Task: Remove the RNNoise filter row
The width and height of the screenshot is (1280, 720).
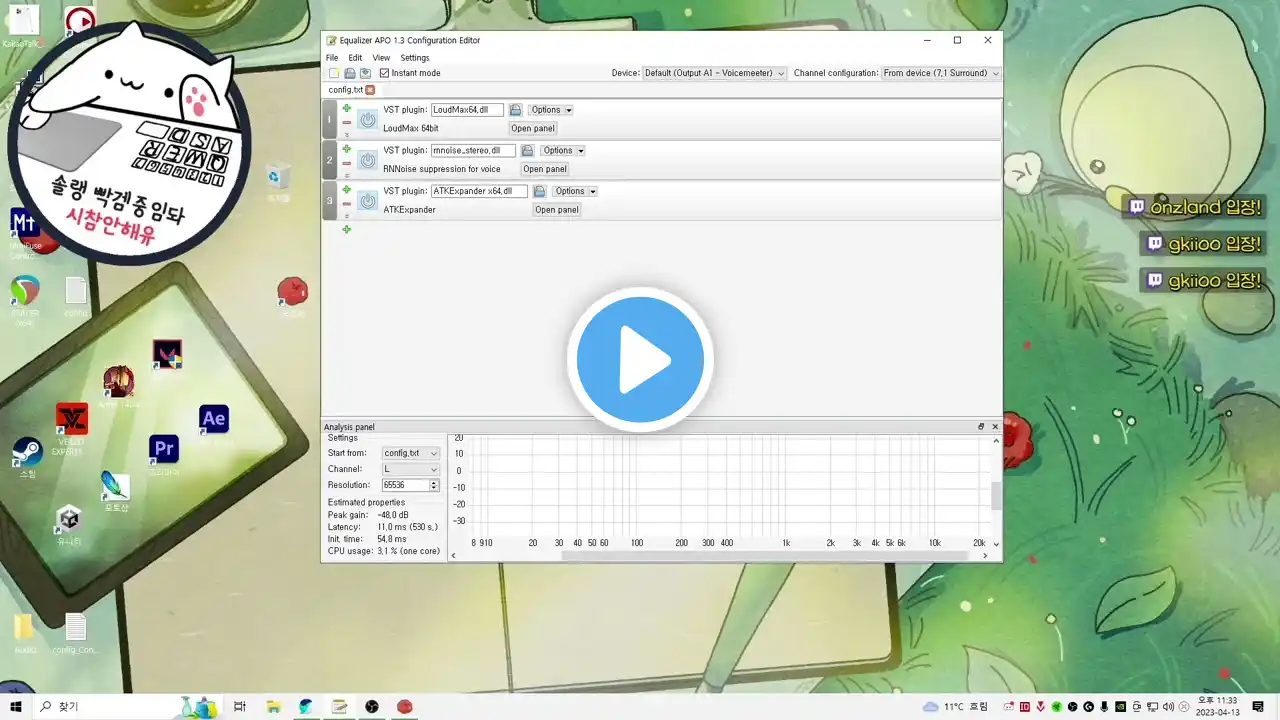Action: pos(347,163)
